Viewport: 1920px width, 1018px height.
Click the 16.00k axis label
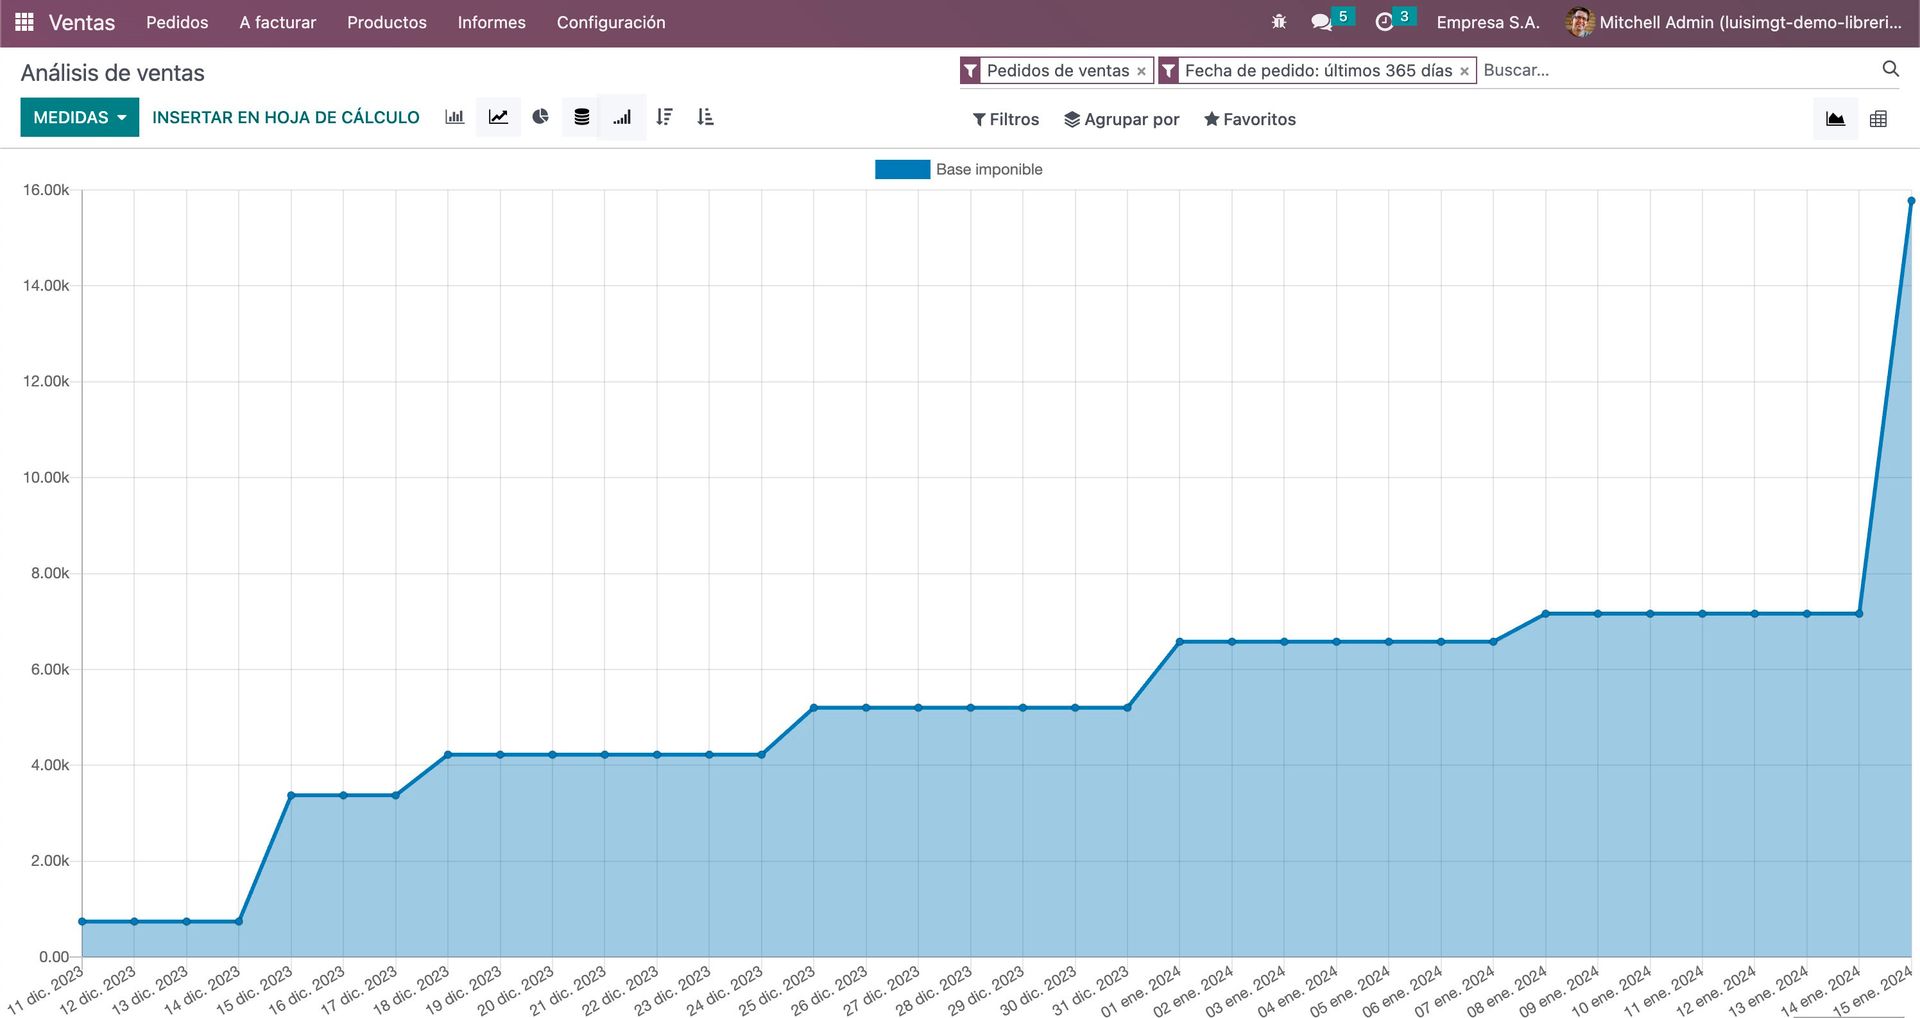46,190
